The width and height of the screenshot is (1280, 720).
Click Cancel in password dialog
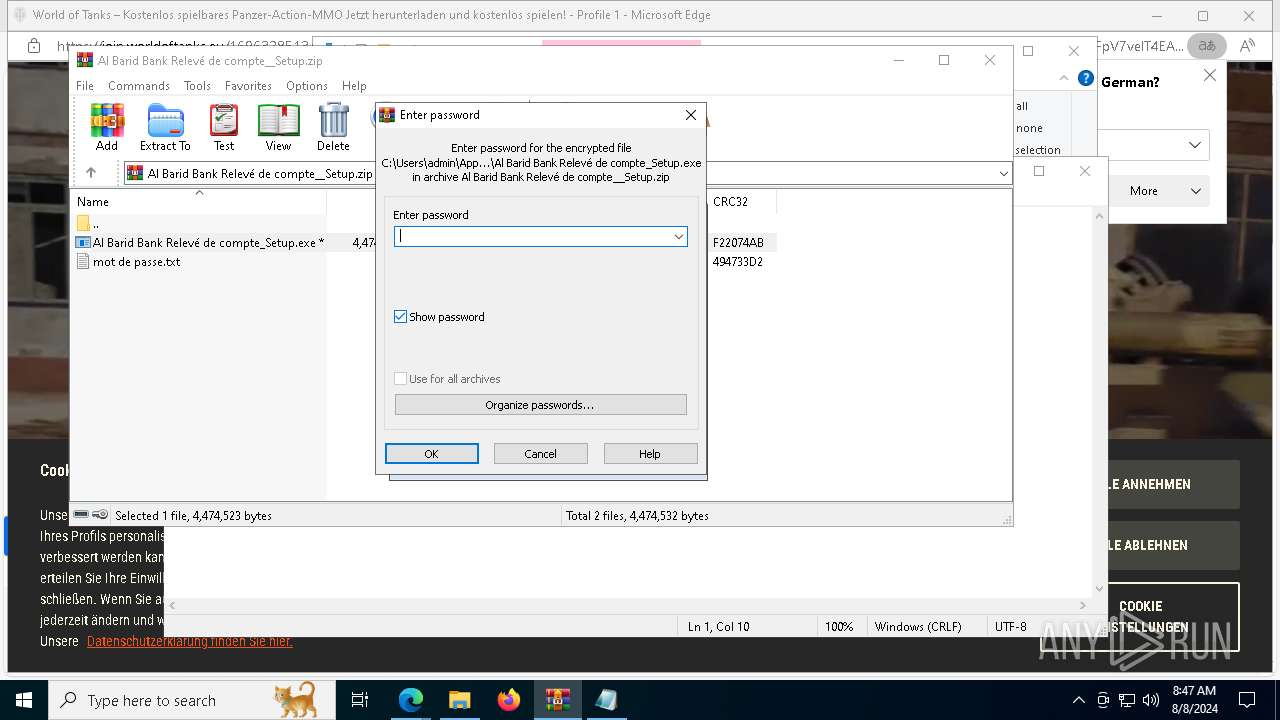[x=540, y=454]
